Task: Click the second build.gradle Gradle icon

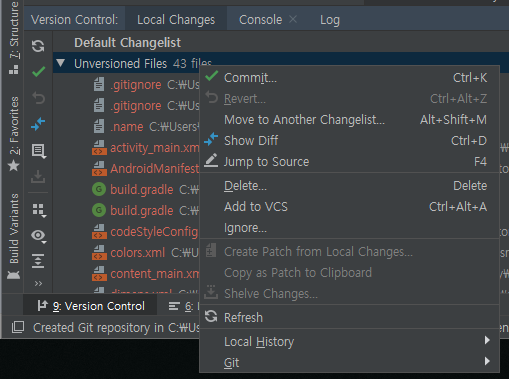Action: click(x=99, y=211)
